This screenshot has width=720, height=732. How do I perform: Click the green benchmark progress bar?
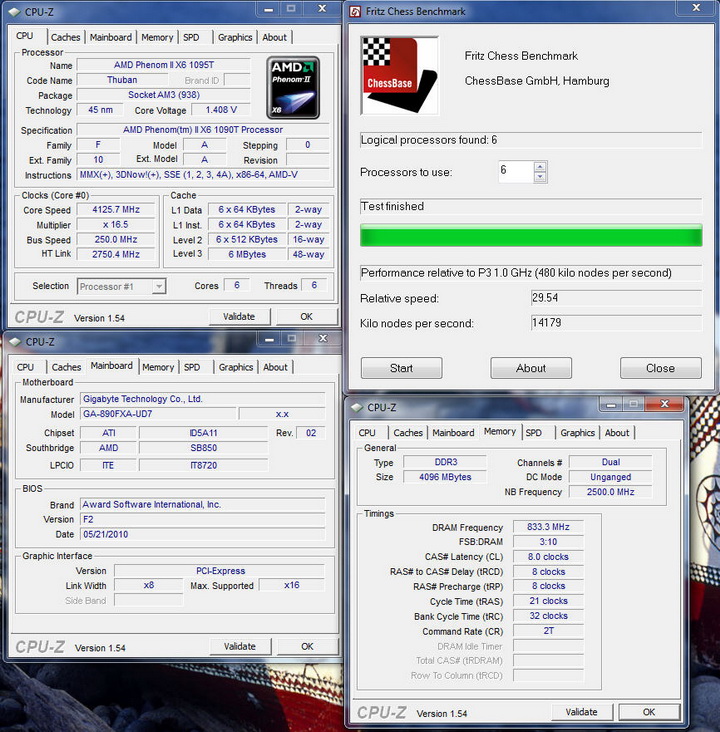[x=531, y=235]
